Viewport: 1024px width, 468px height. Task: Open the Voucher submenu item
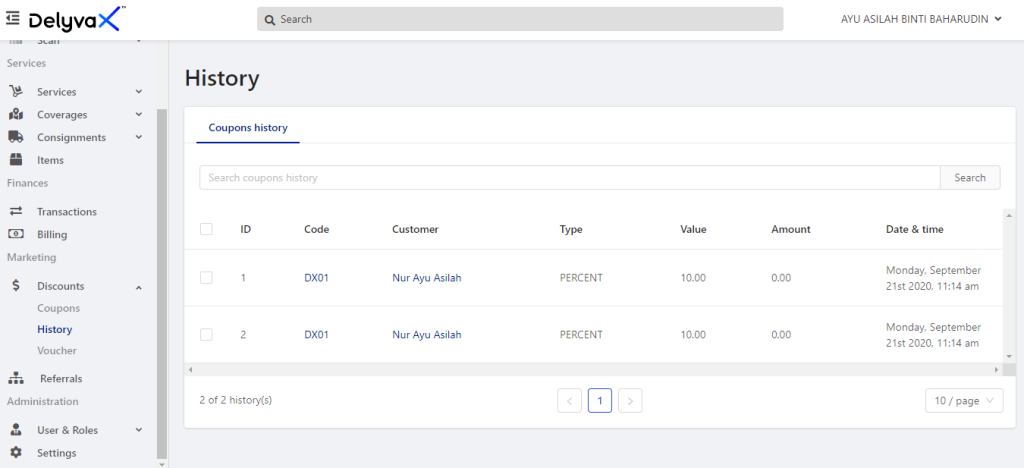click(x=57, y=351)
